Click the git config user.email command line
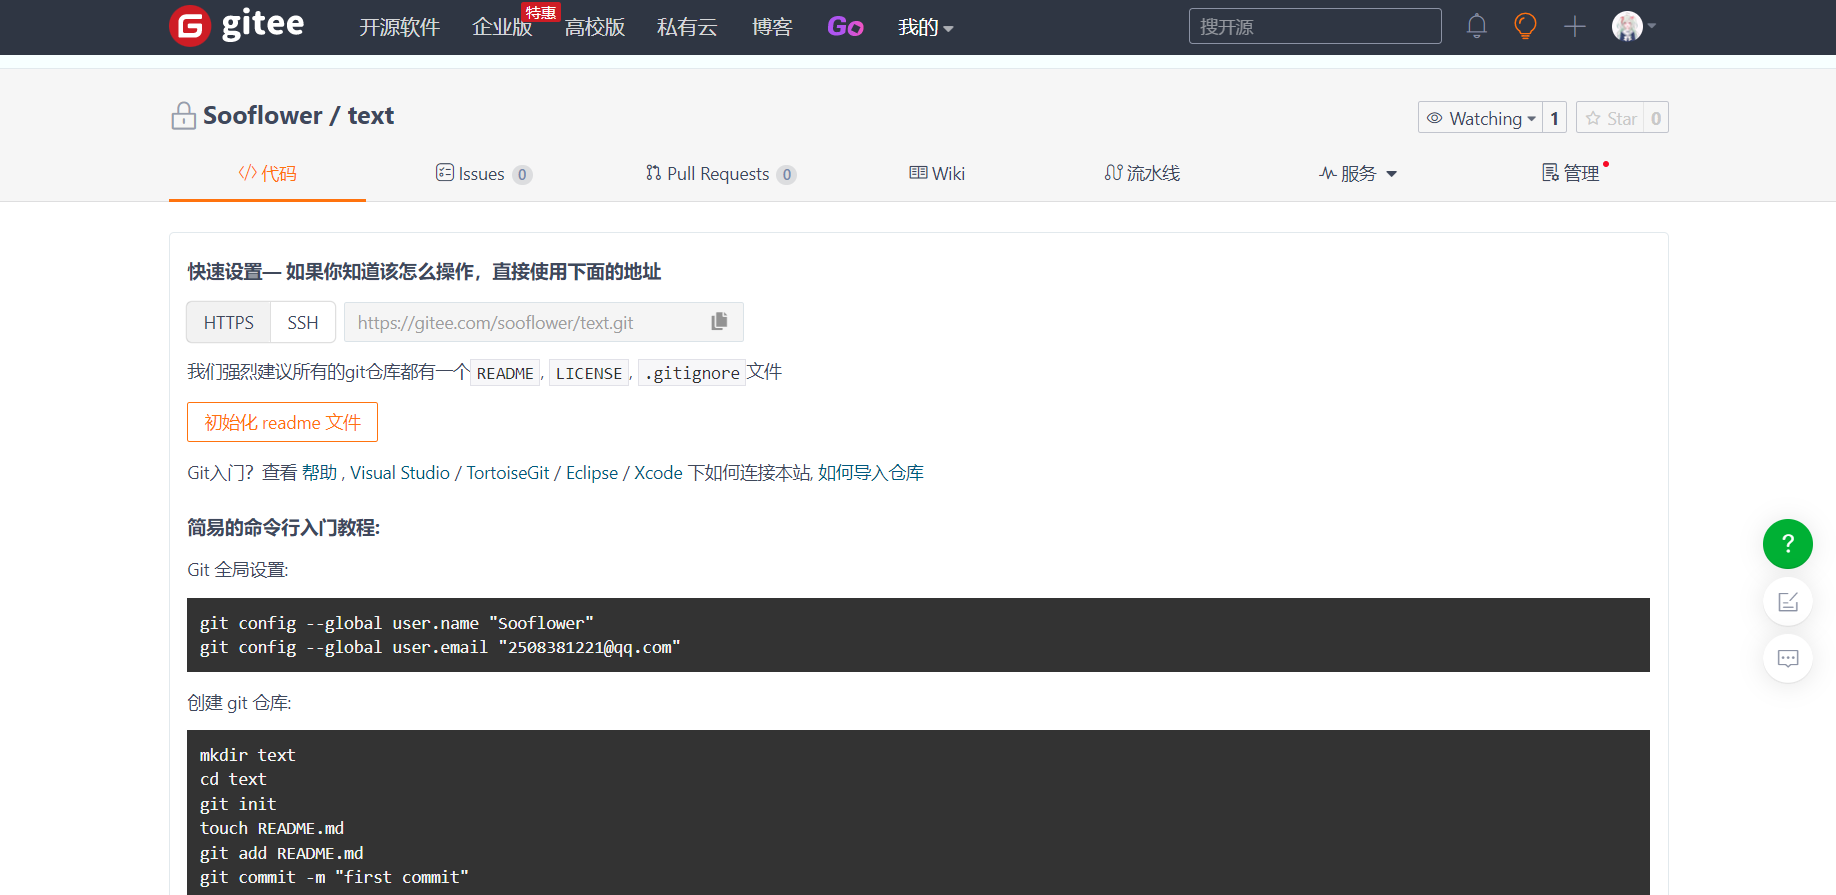The image size is (1836, 895). pos(440,647)
